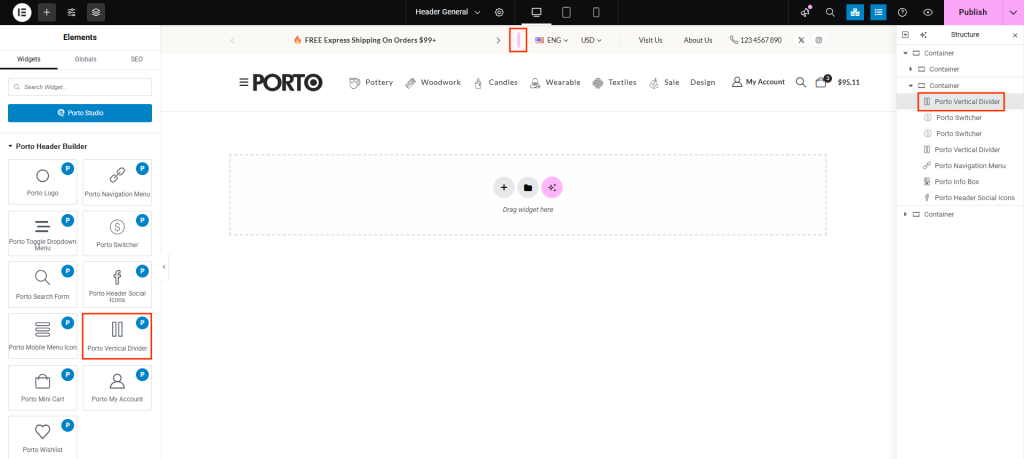Click the Search Widget input field

coord(80,87)
